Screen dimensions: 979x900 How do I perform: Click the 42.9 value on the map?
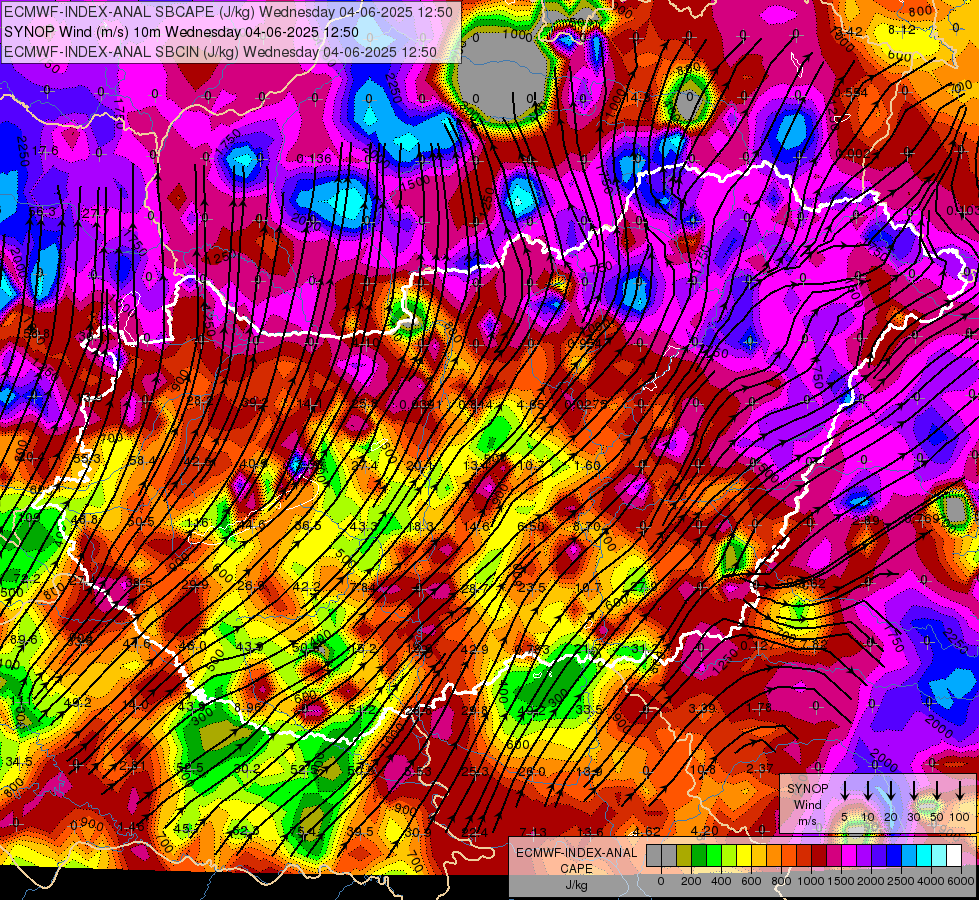coord(474,649)
